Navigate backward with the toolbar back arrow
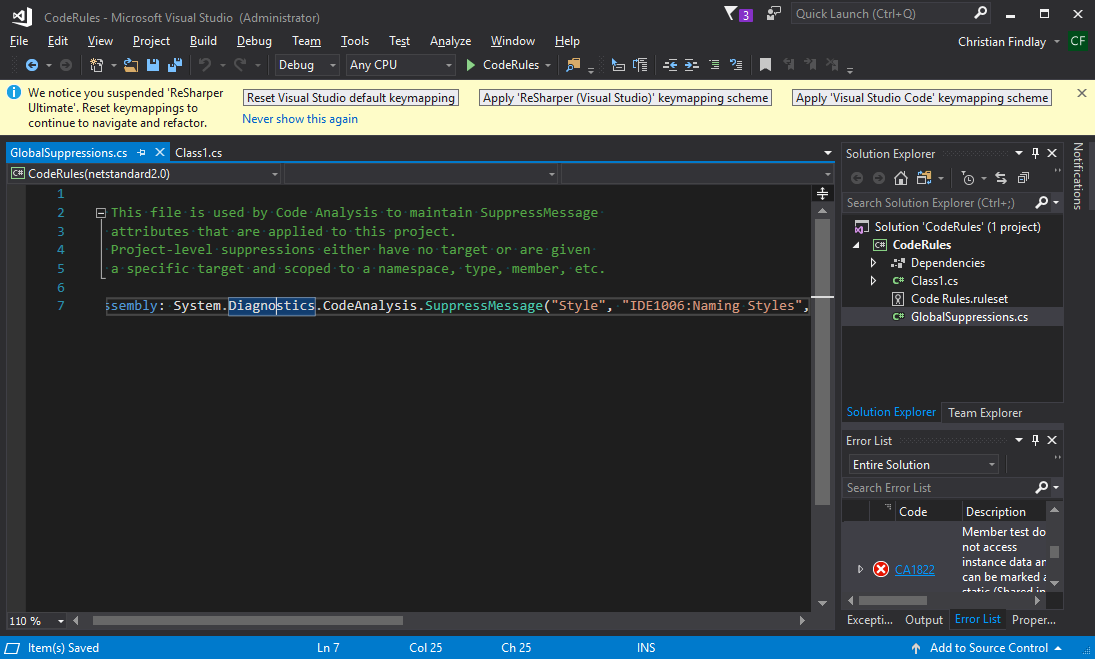This screenshot has height=659, width=1095. tap(31, 65)
